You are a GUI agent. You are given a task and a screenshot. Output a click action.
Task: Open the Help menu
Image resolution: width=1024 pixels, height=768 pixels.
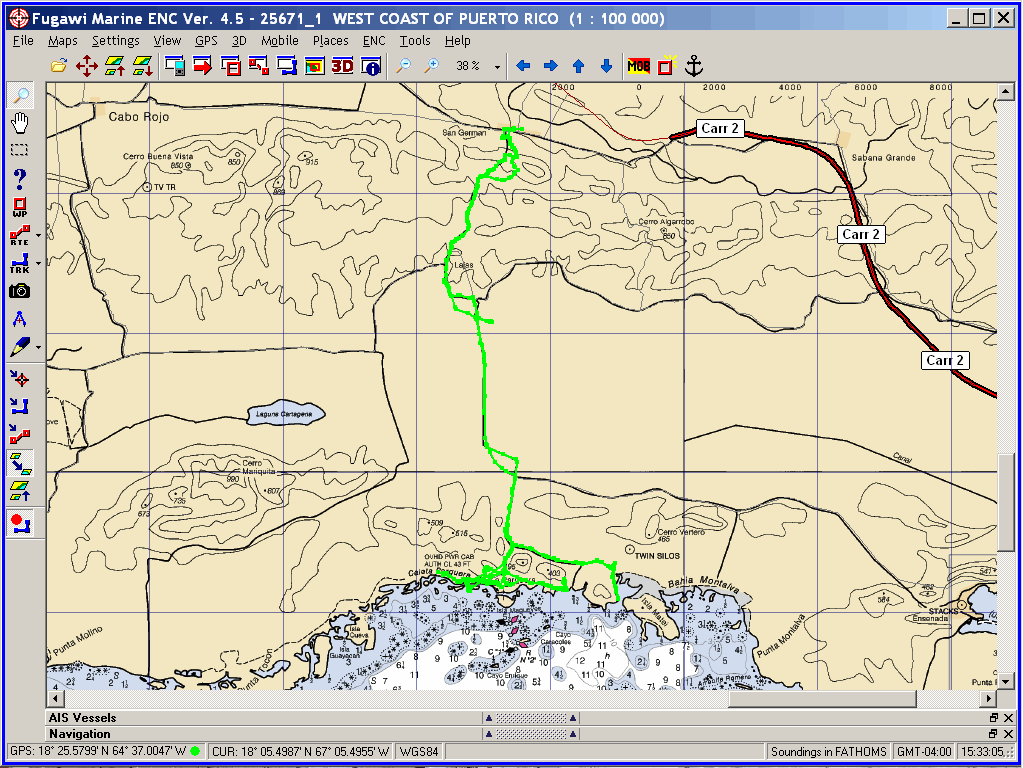coord(458,40)
